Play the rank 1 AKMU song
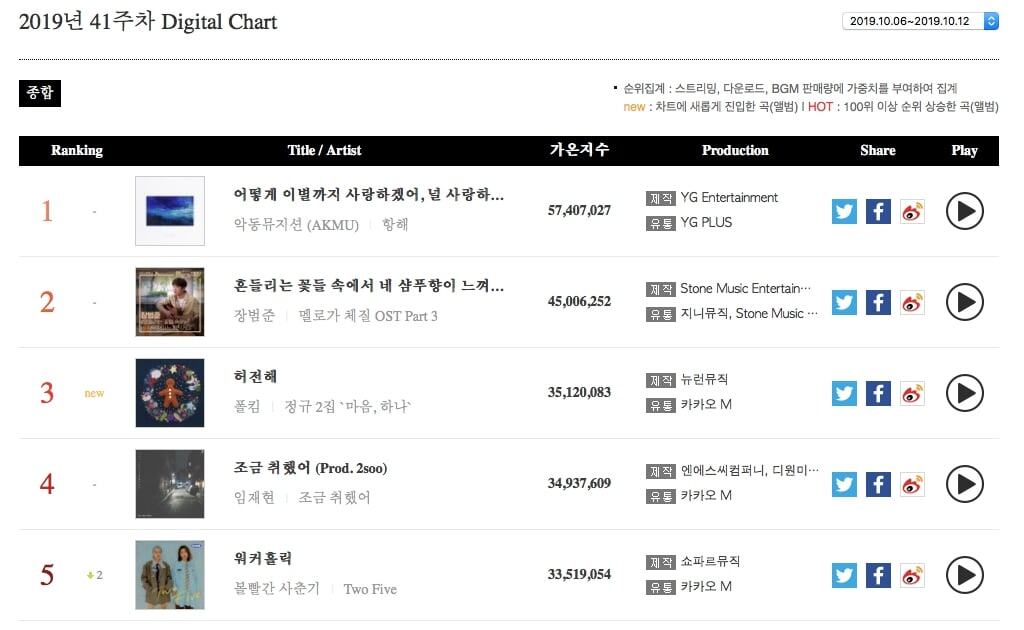The height and width of the screenshot is (630, 1024). coord(964,211)
